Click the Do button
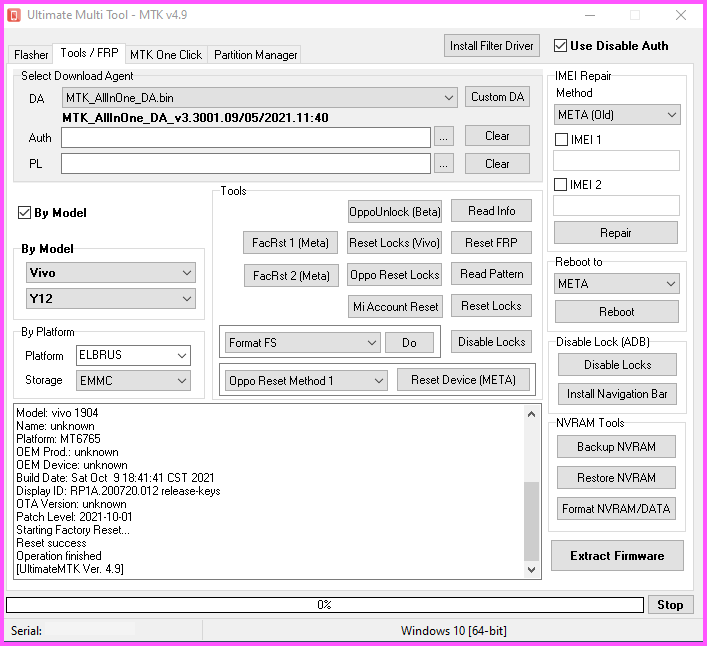 tap(409, 343)
